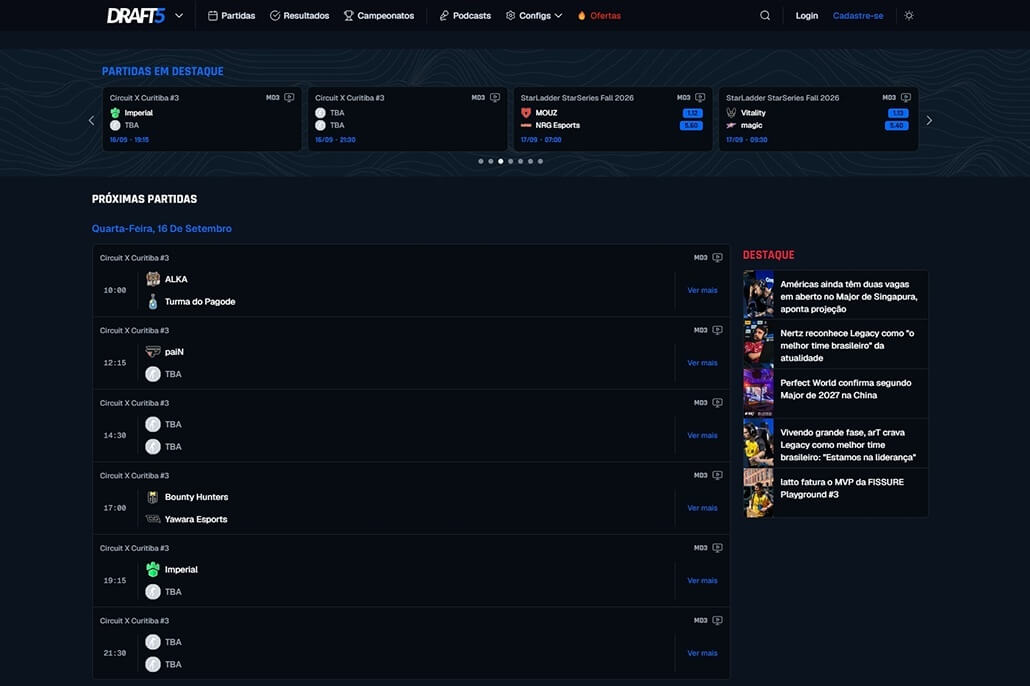This screenshot has width=1030, height=686.
Task: Open the Campeonatos menu
Action: point(378,15)
